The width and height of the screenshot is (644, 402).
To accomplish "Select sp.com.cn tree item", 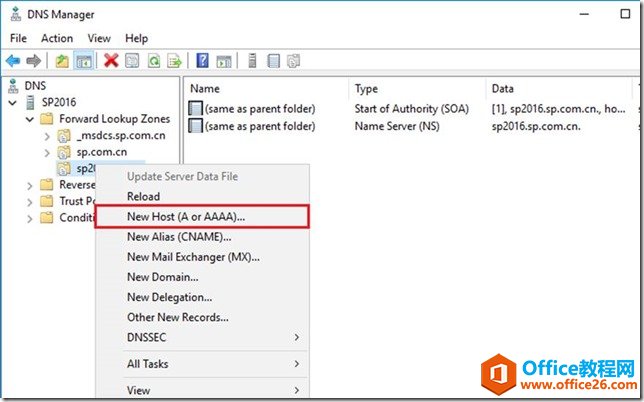I will coord(101,152).
